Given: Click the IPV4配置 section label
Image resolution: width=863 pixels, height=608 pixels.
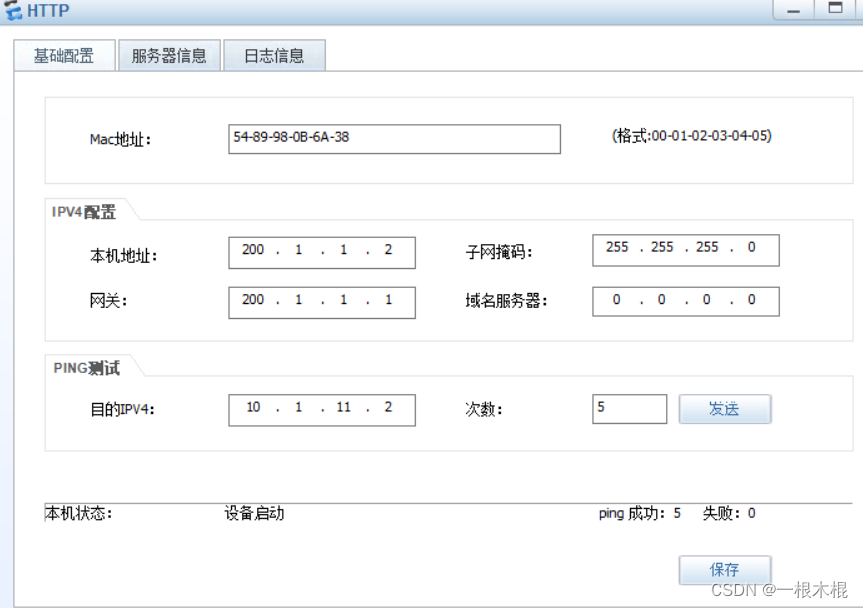Looking at the screenshot, I should click(84, 212).
